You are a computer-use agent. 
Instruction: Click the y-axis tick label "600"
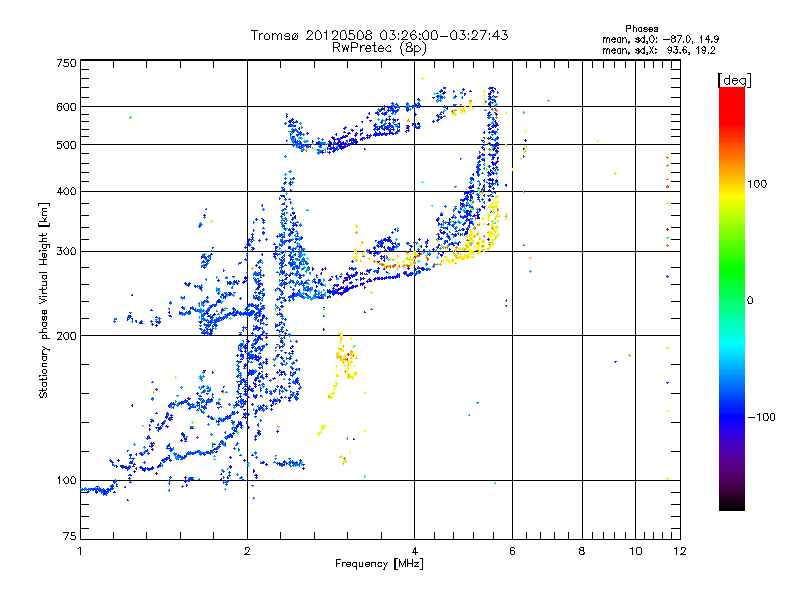click(x=66, y=107)
